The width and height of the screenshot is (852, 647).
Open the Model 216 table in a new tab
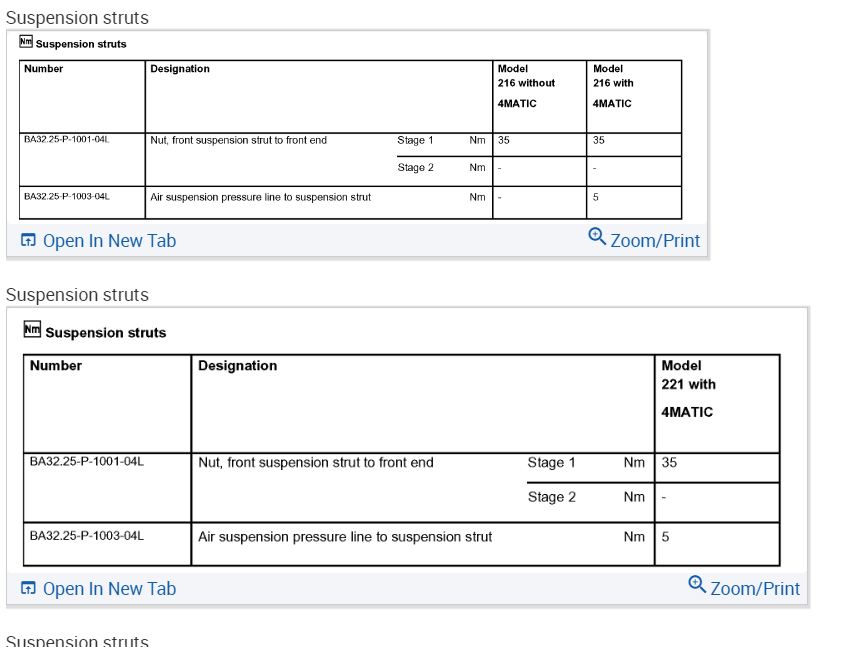(x=109, y=241)
